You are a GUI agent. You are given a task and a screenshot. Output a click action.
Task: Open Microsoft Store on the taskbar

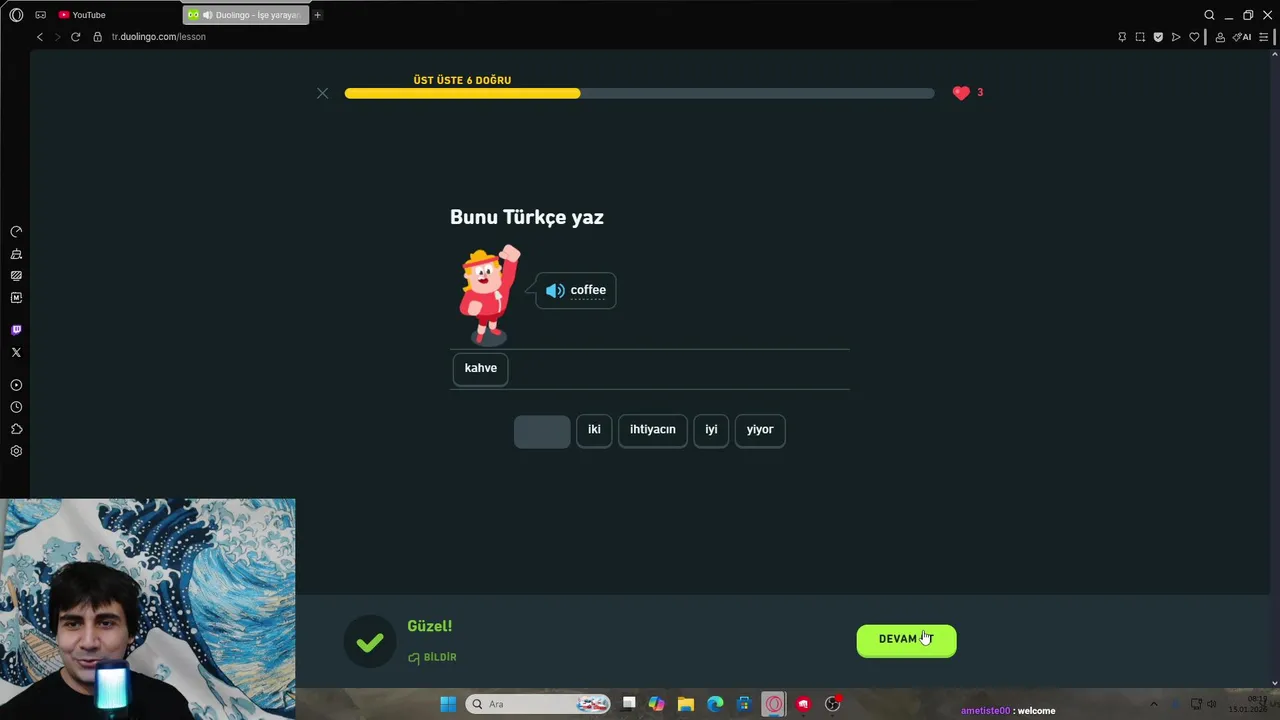point(744,704)
